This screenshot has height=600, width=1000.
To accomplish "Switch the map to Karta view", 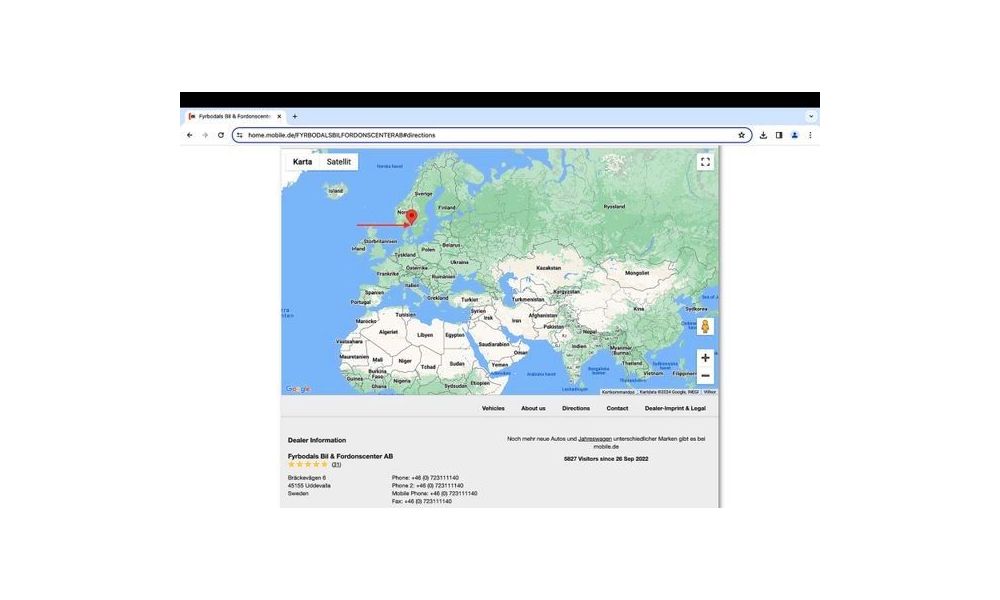I will [302, 161].
